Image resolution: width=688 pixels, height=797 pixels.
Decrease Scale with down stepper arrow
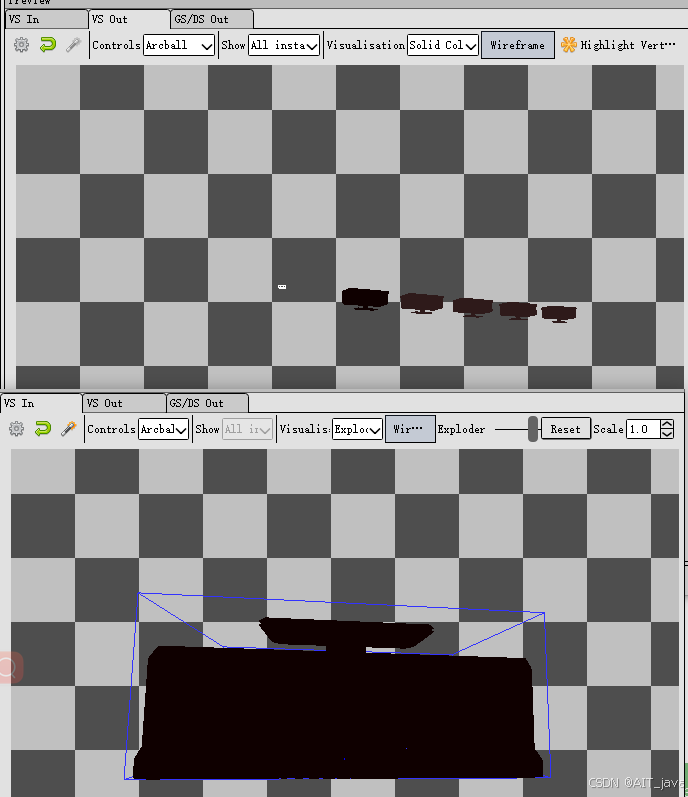coord(667,434)
